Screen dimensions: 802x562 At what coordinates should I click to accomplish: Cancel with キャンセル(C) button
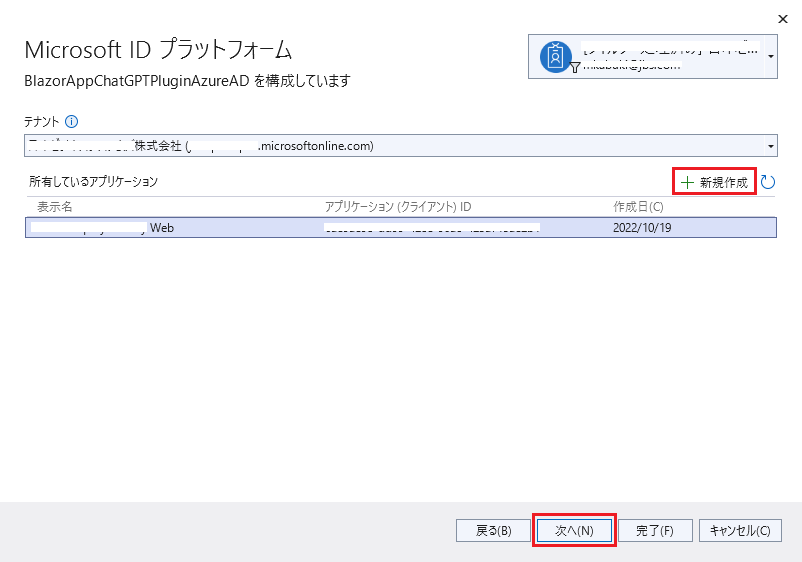(740, 531)
